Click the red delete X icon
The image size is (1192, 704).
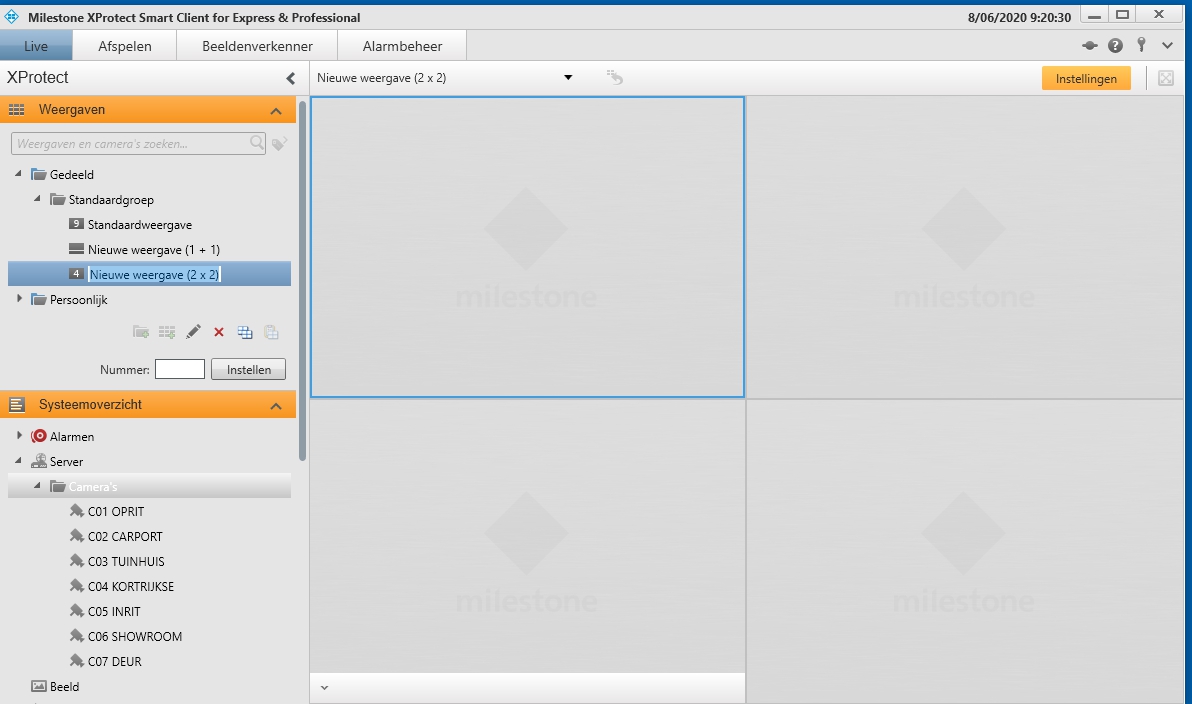219,332
